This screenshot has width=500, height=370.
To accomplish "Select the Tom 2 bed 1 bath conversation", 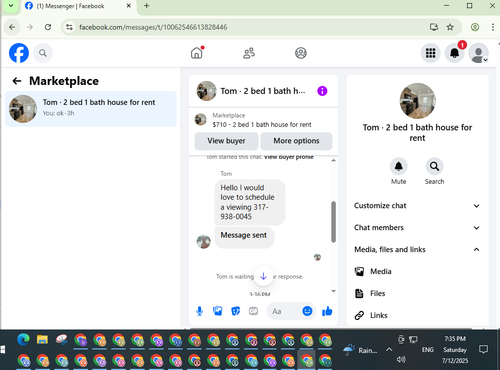I will pyautogui.click(x=91, y=109).
